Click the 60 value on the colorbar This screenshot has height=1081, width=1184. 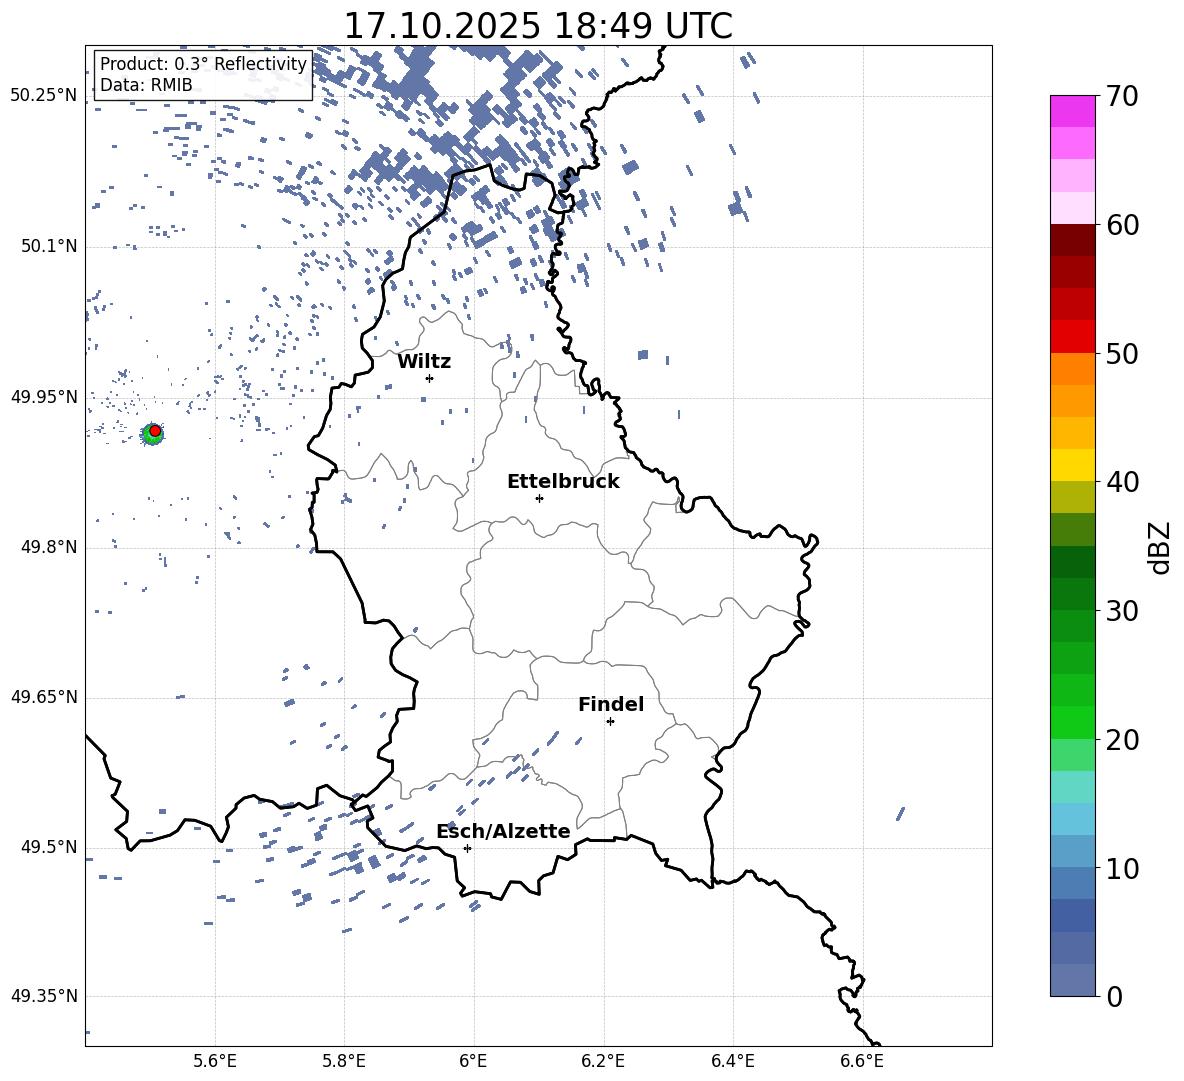pyautogui.click(x=1122, y=225)
